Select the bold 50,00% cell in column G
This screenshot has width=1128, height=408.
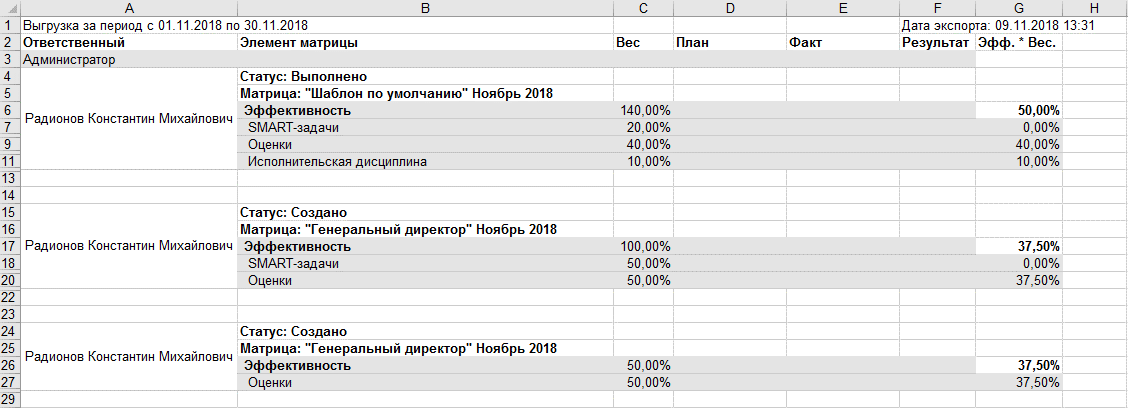coord(1038,110)
